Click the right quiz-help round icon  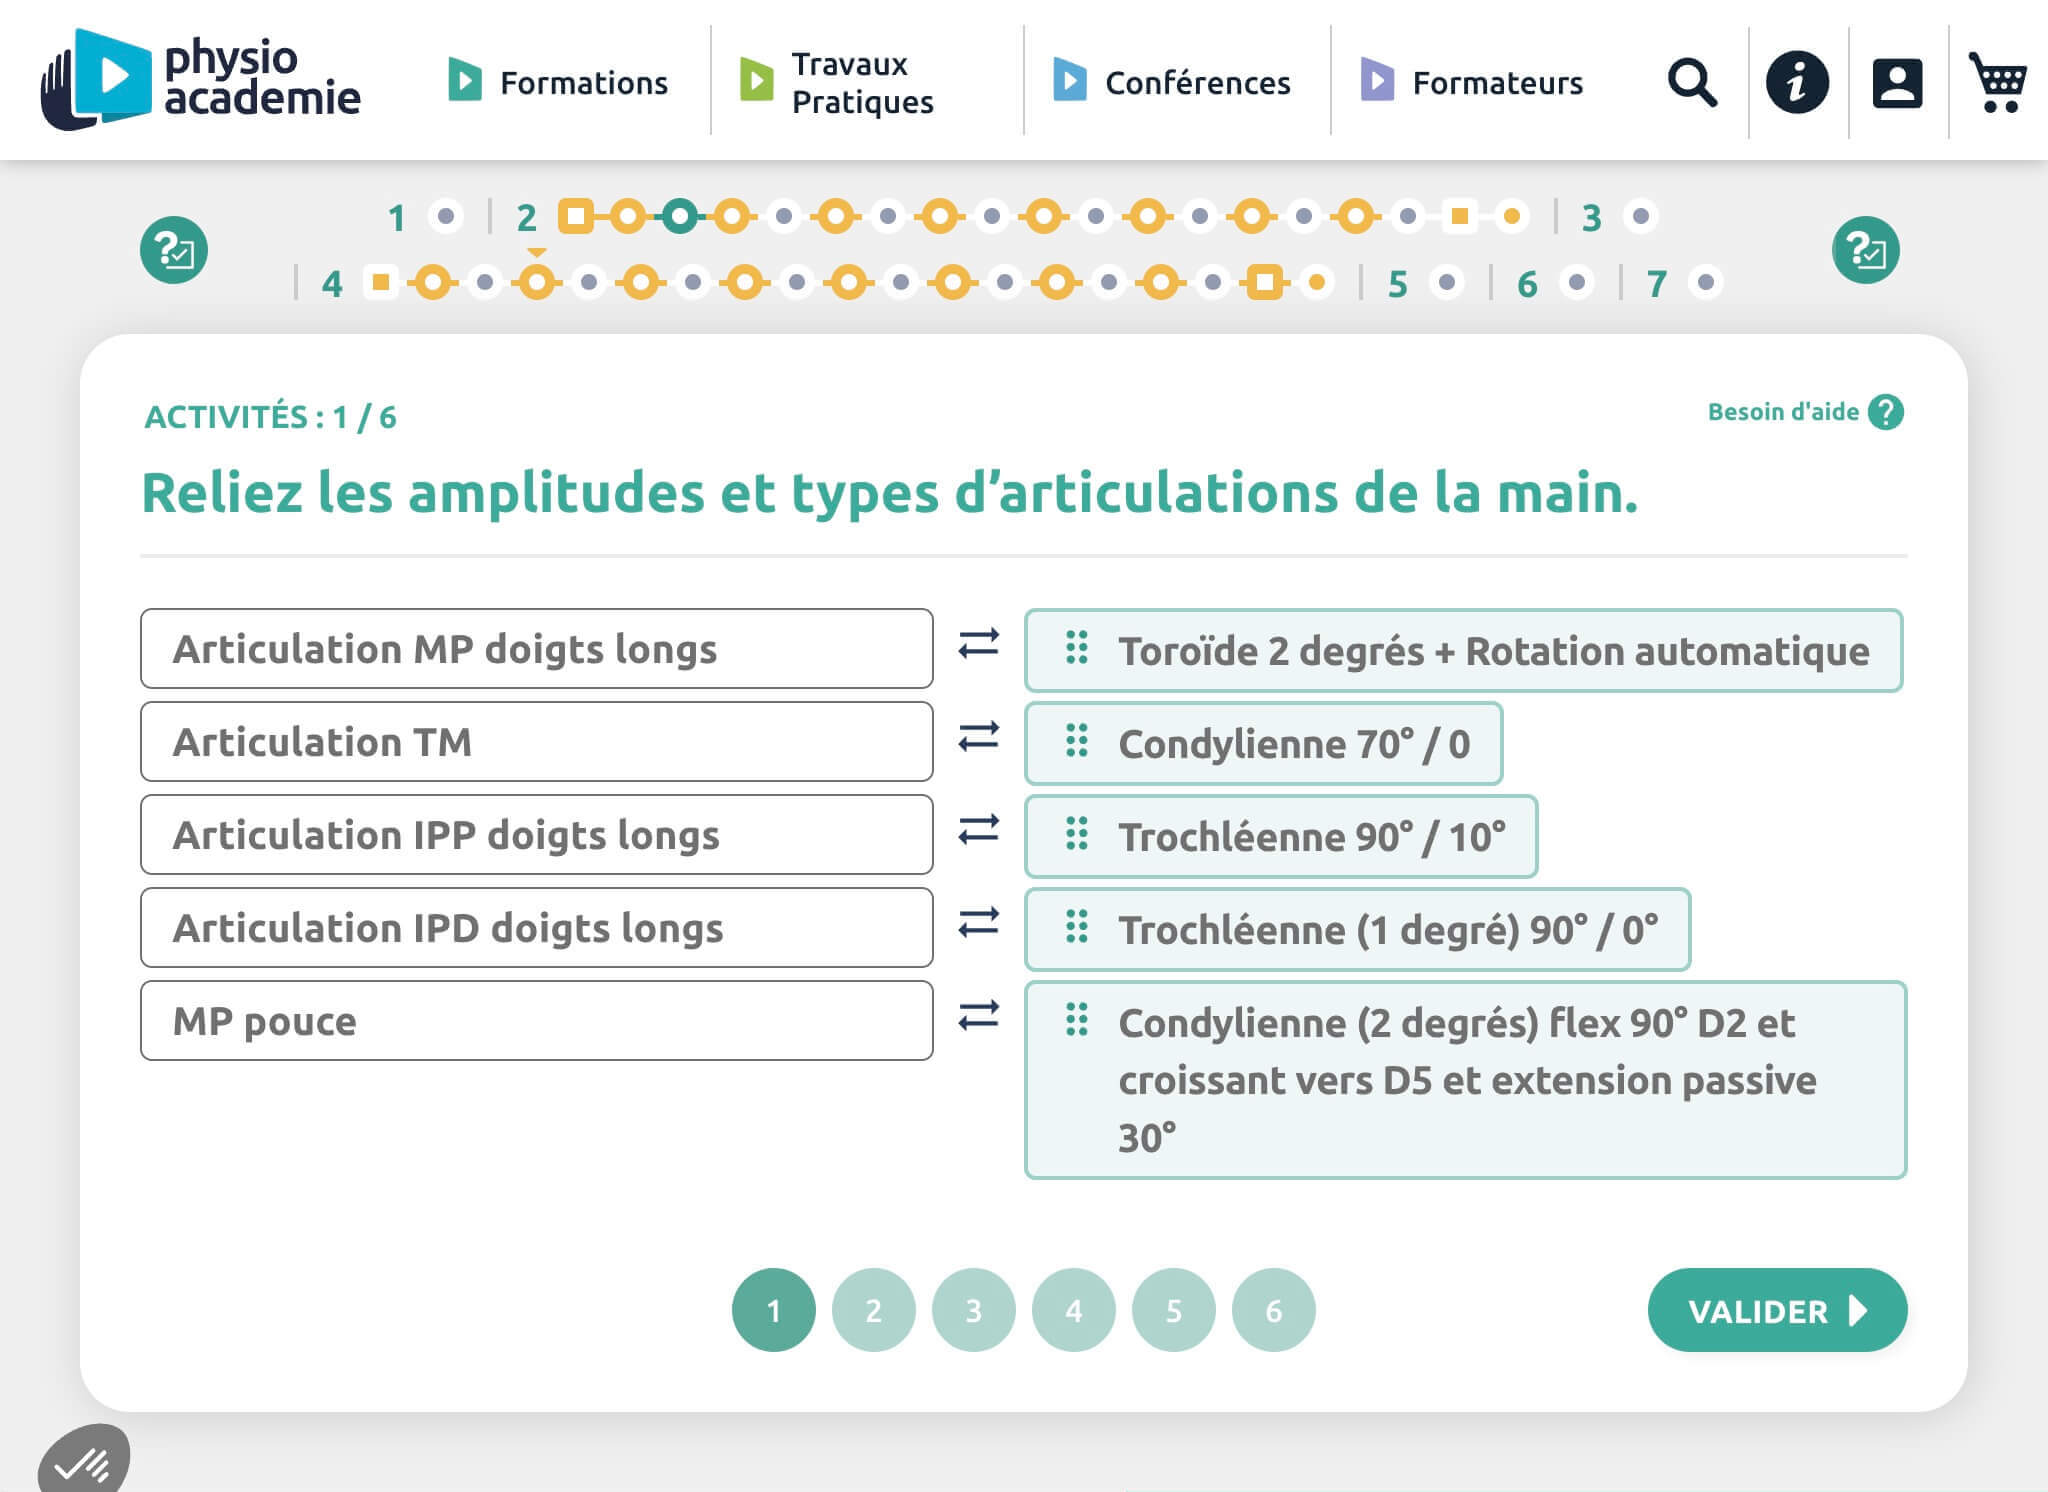1866,250
